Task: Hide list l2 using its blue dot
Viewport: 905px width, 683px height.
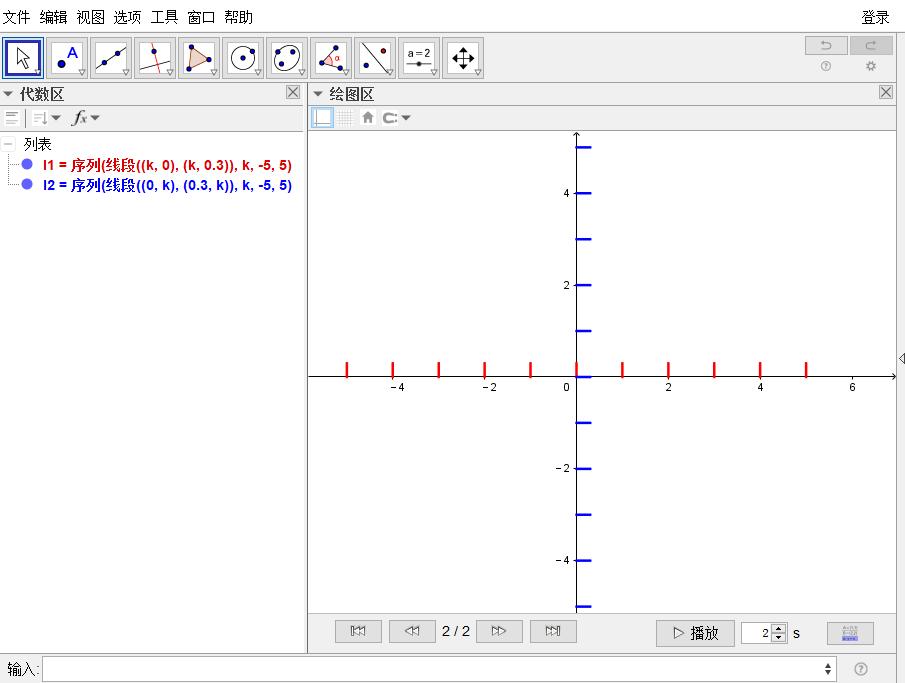Action: point(27,185)
